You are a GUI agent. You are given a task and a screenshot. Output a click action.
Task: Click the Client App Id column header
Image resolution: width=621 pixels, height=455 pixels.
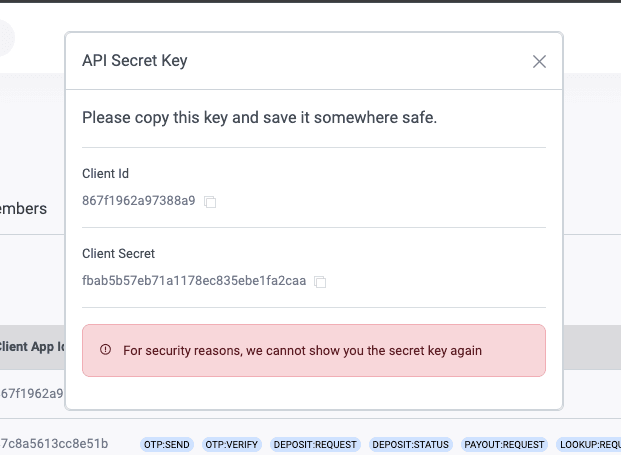click(x=32, y=346)
